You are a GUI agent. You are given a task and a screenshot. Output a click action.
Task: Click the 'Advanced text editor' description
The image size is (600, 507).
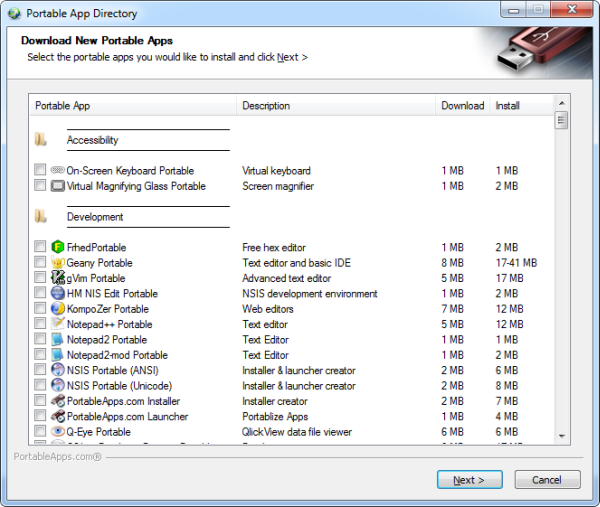(x=287, y=278)
